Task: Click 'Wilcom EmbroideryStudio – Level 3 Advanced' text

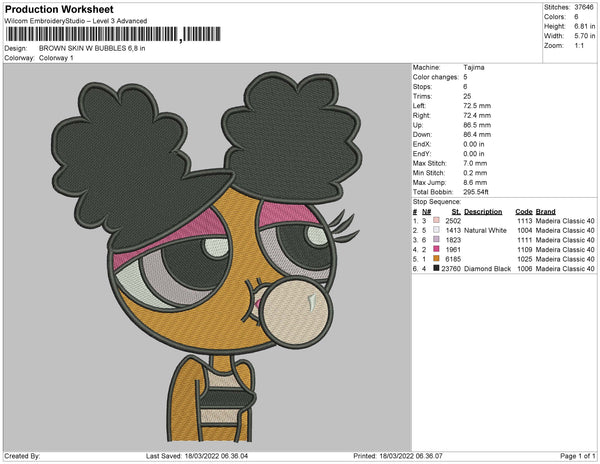Action: tap(76, 21)
